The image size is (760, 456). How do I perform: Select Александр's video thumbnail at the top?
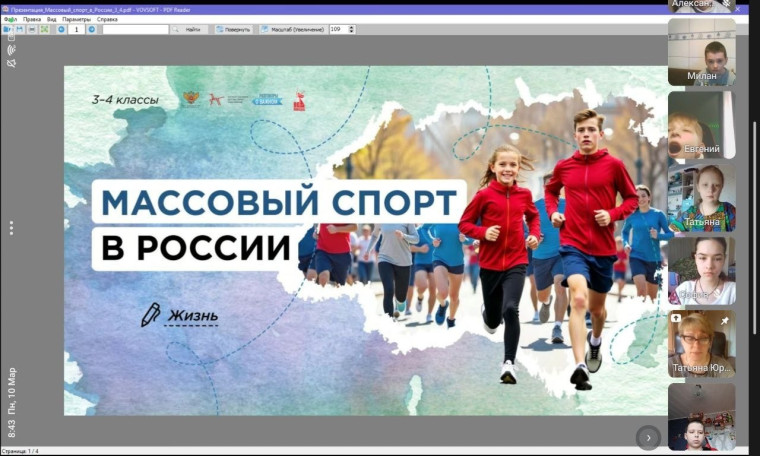(x=701, y=6)
